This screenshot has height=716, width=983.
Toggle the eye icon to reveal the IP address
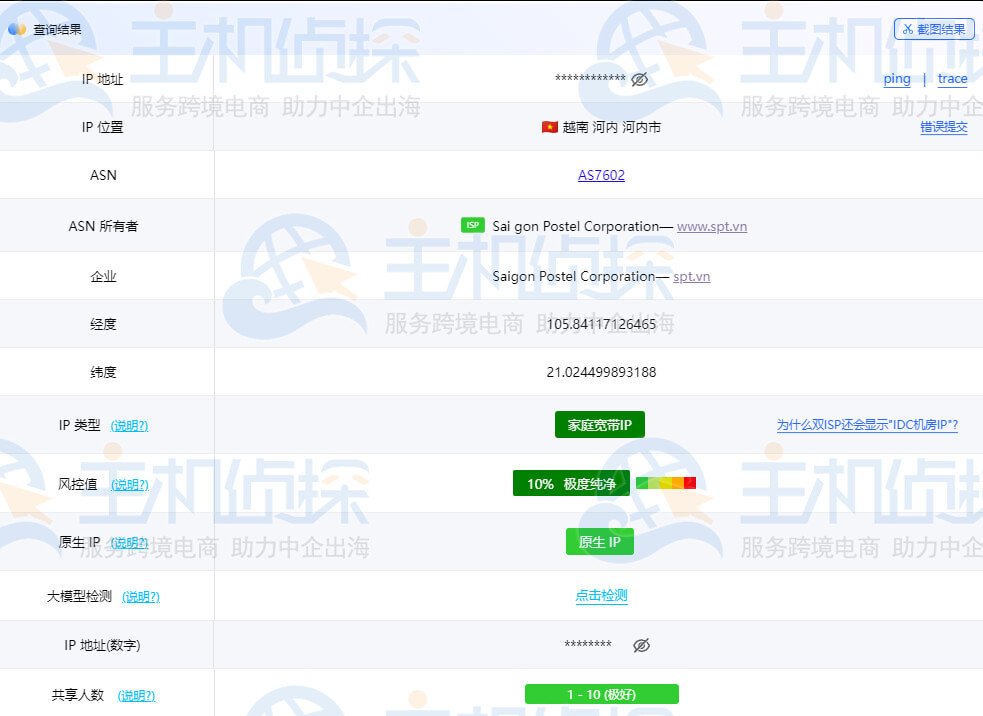640,78
